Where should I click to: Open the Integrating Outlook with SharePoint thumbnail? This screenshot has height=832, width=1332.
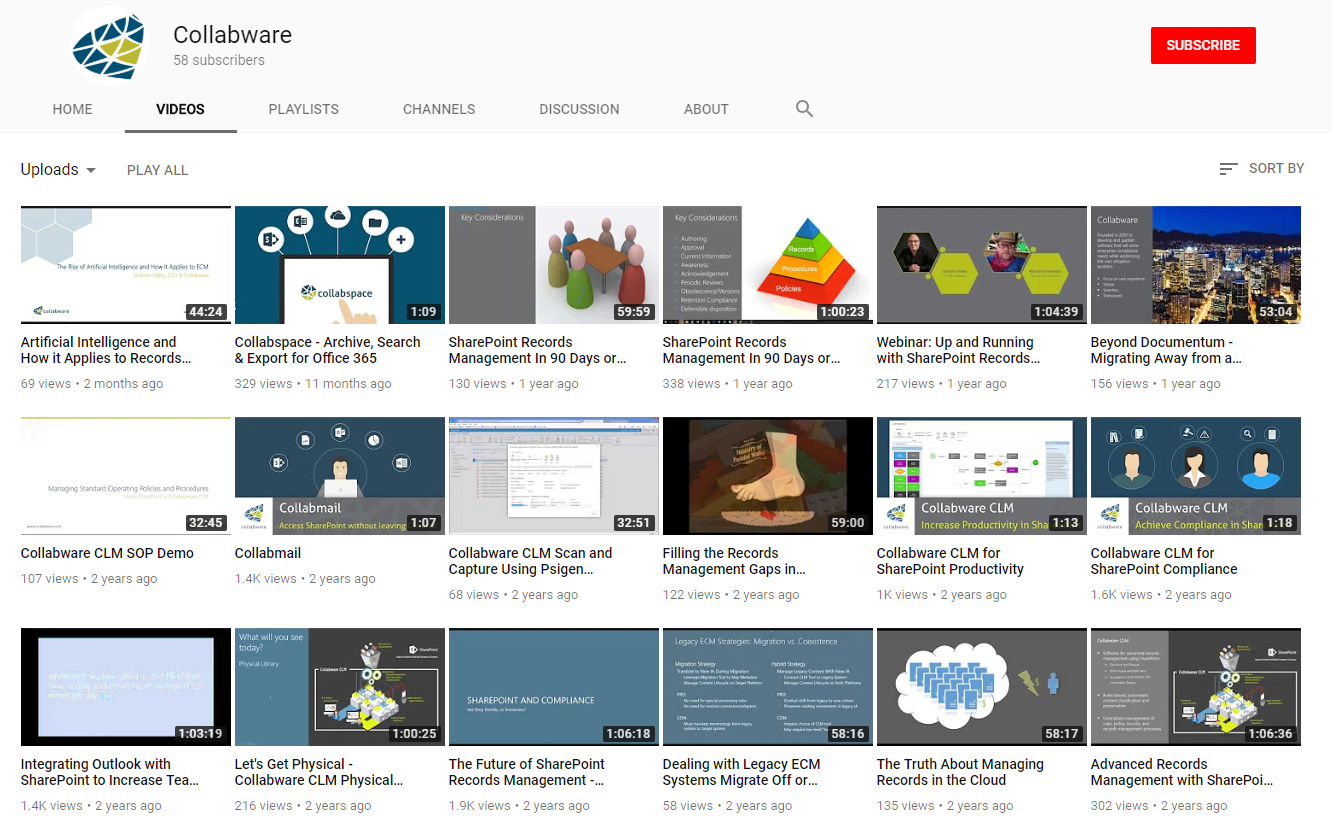[x=126, y=687]
